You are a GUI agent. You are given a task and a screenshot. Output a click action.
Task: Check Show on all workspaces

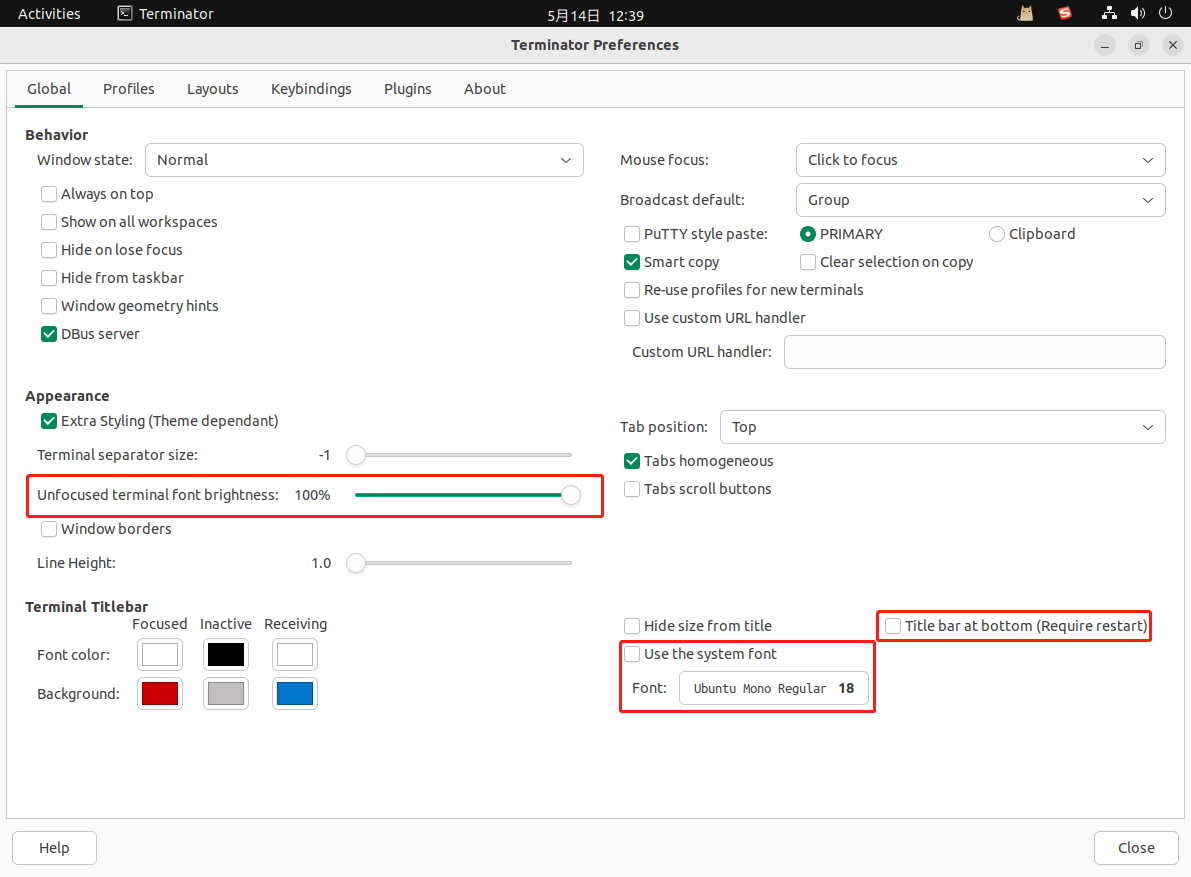(49, 222)
